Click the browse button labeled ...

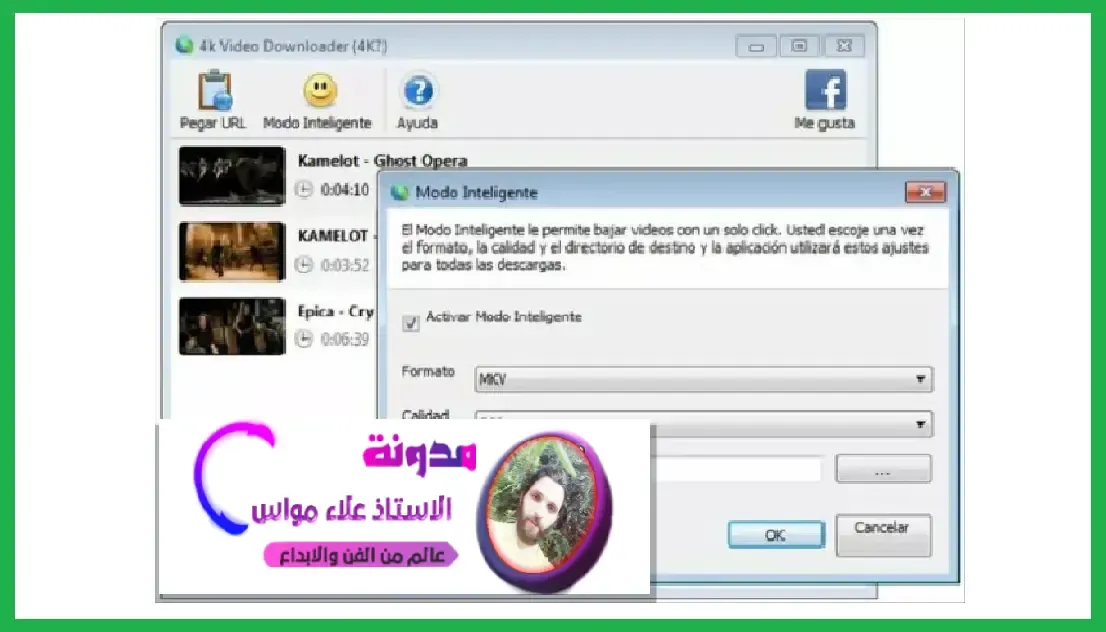coord(883,469)
